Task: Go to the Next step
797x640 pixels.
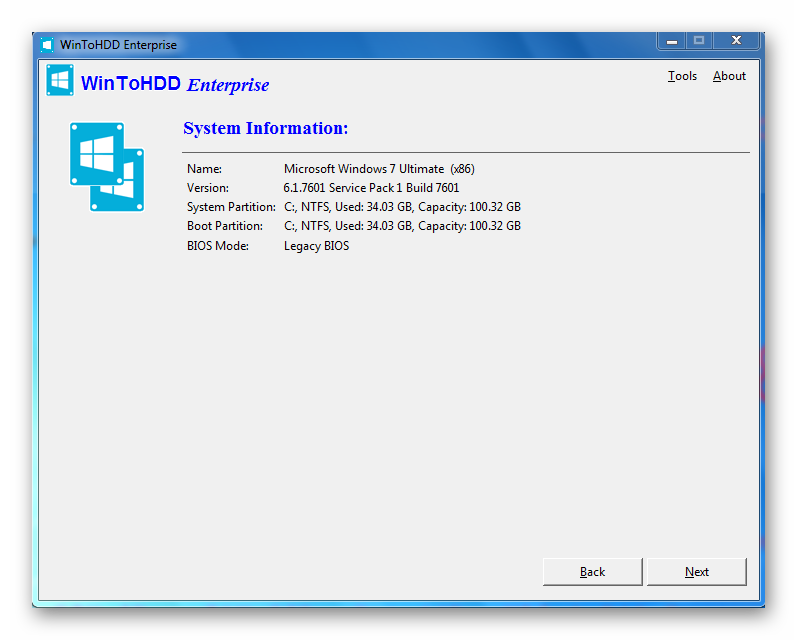Action: pos(696,572)
